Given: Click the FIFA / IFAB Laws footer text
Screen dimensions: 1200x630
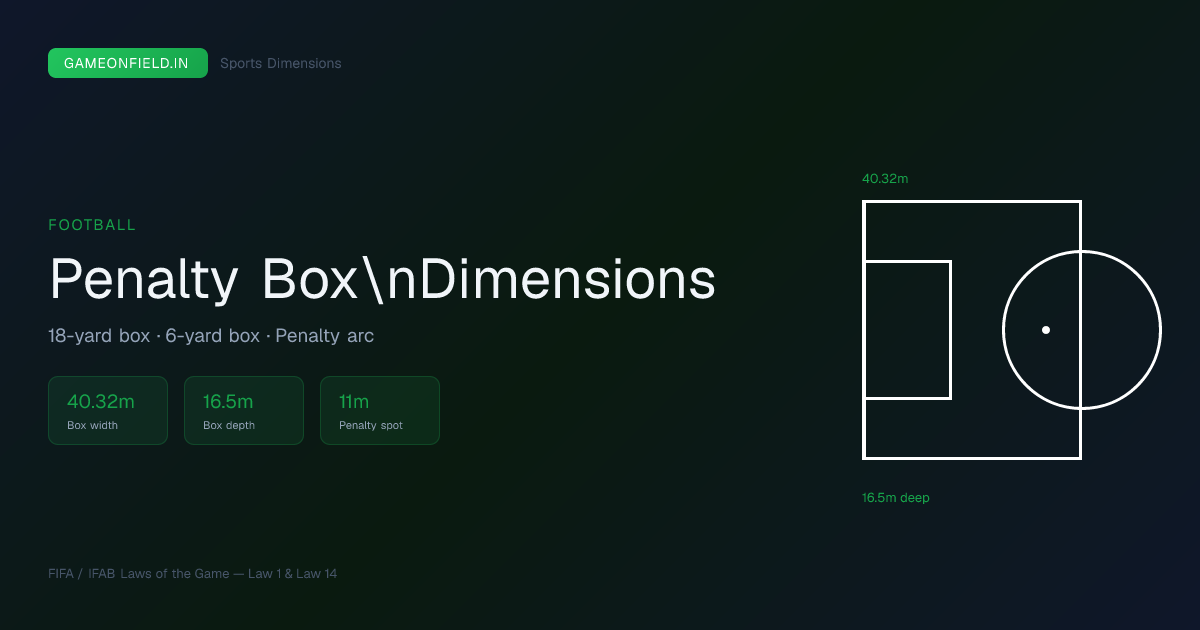Looking at the screenshot, I should click(x=193, y=574).
